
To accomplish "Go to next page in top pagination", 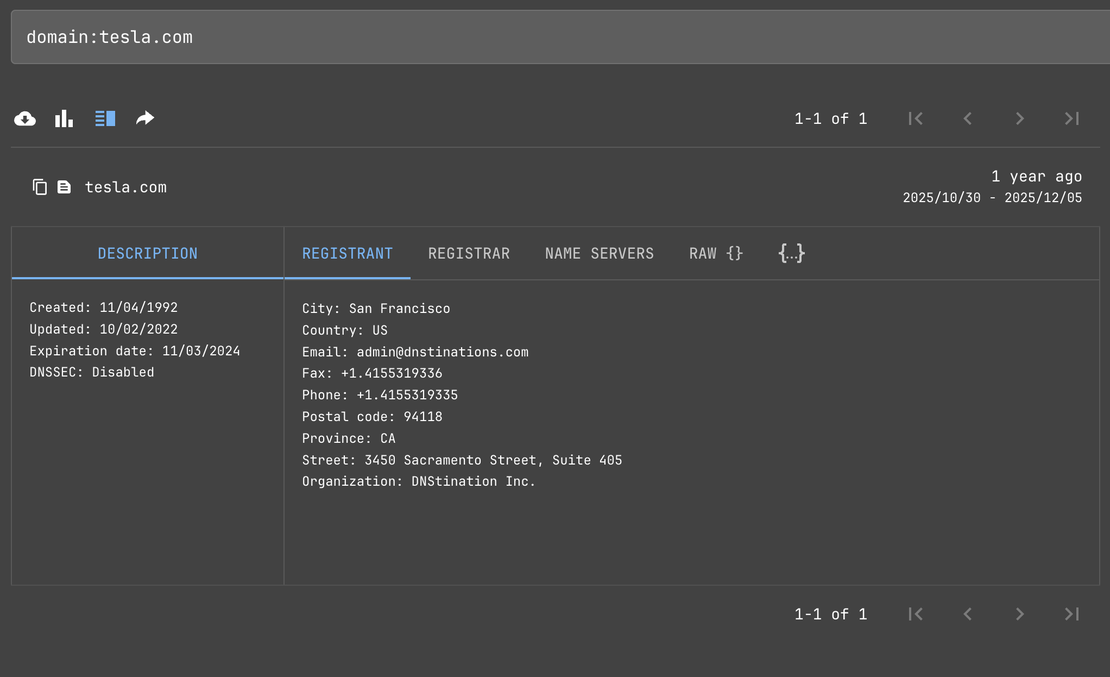I will [1019, 119].
